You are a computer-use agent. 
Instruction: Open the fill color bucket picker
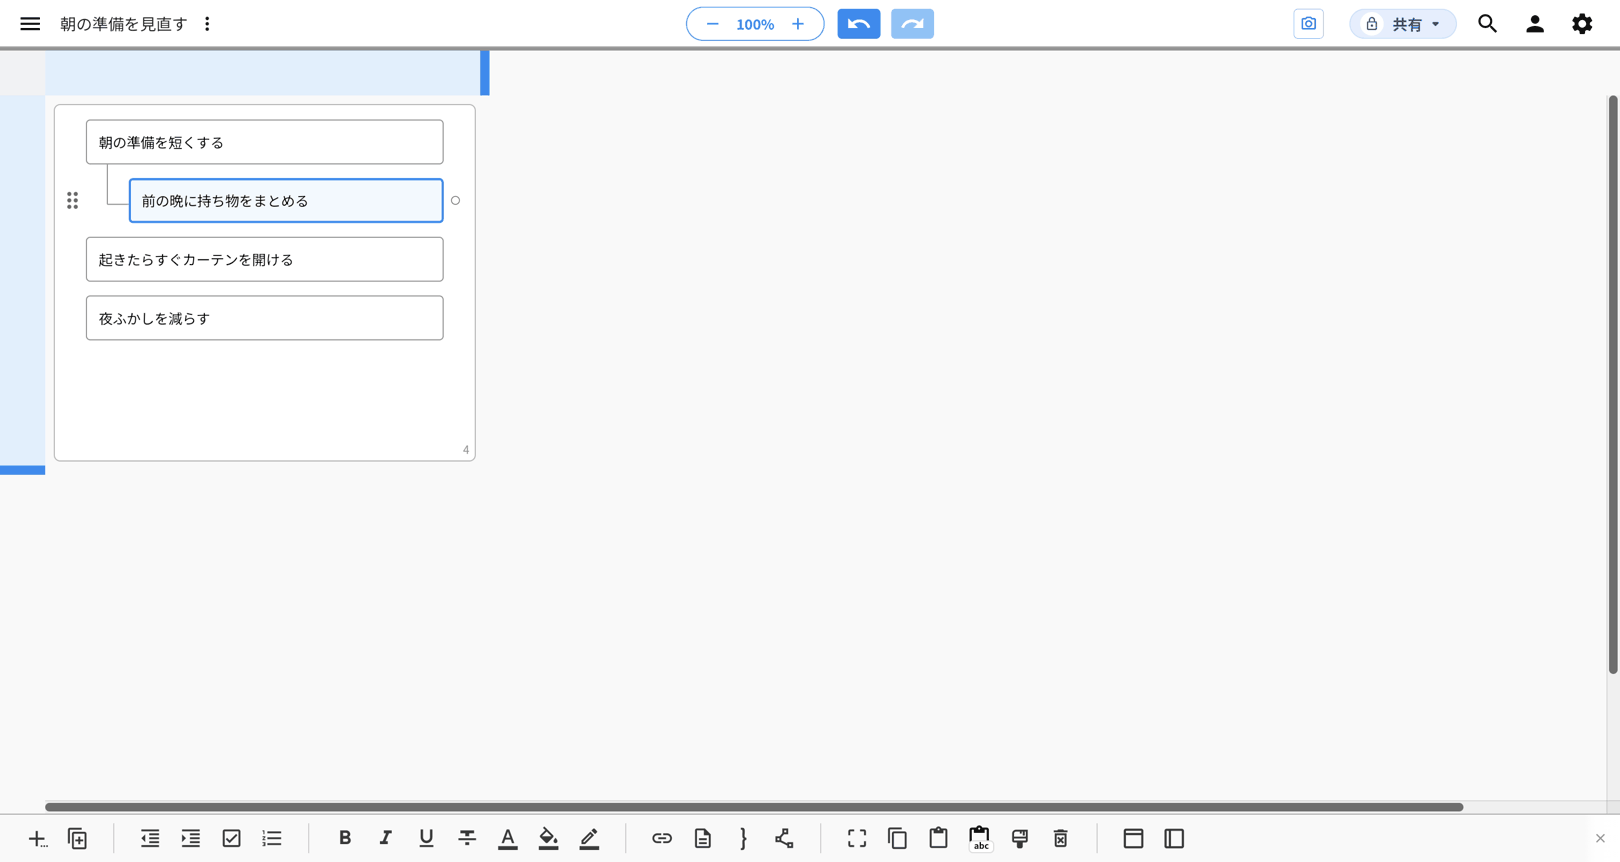point(548,838)
